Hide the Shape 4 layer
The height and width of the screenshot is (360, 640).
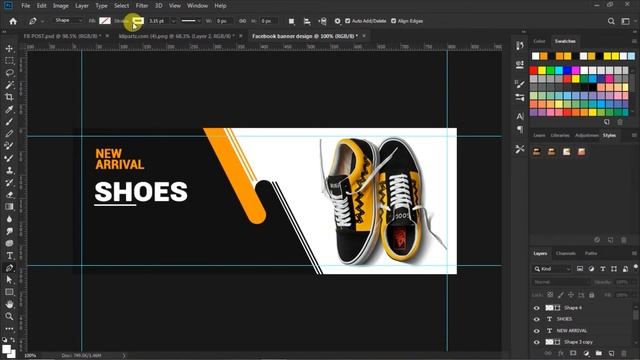pos(536,308)
